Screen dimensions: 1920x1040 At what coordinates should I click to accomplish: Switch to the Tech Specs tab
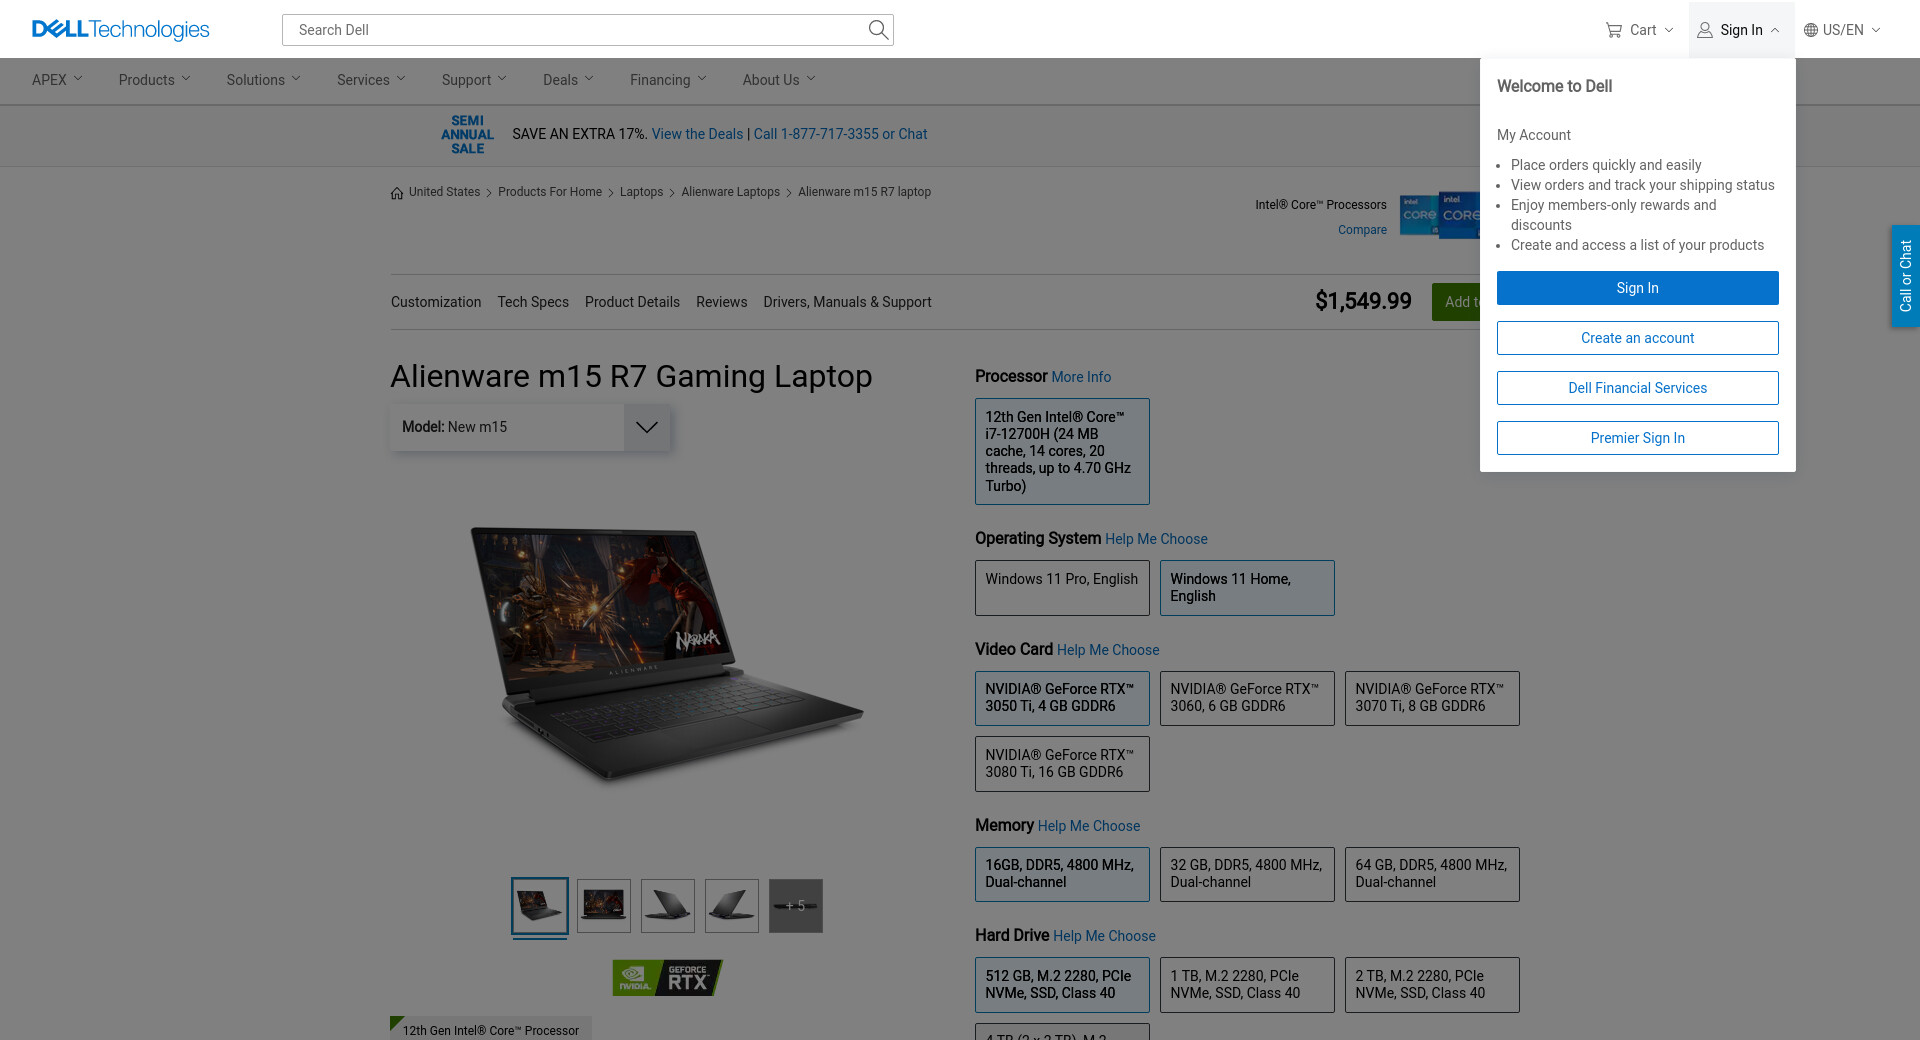[x=532, y=302]
